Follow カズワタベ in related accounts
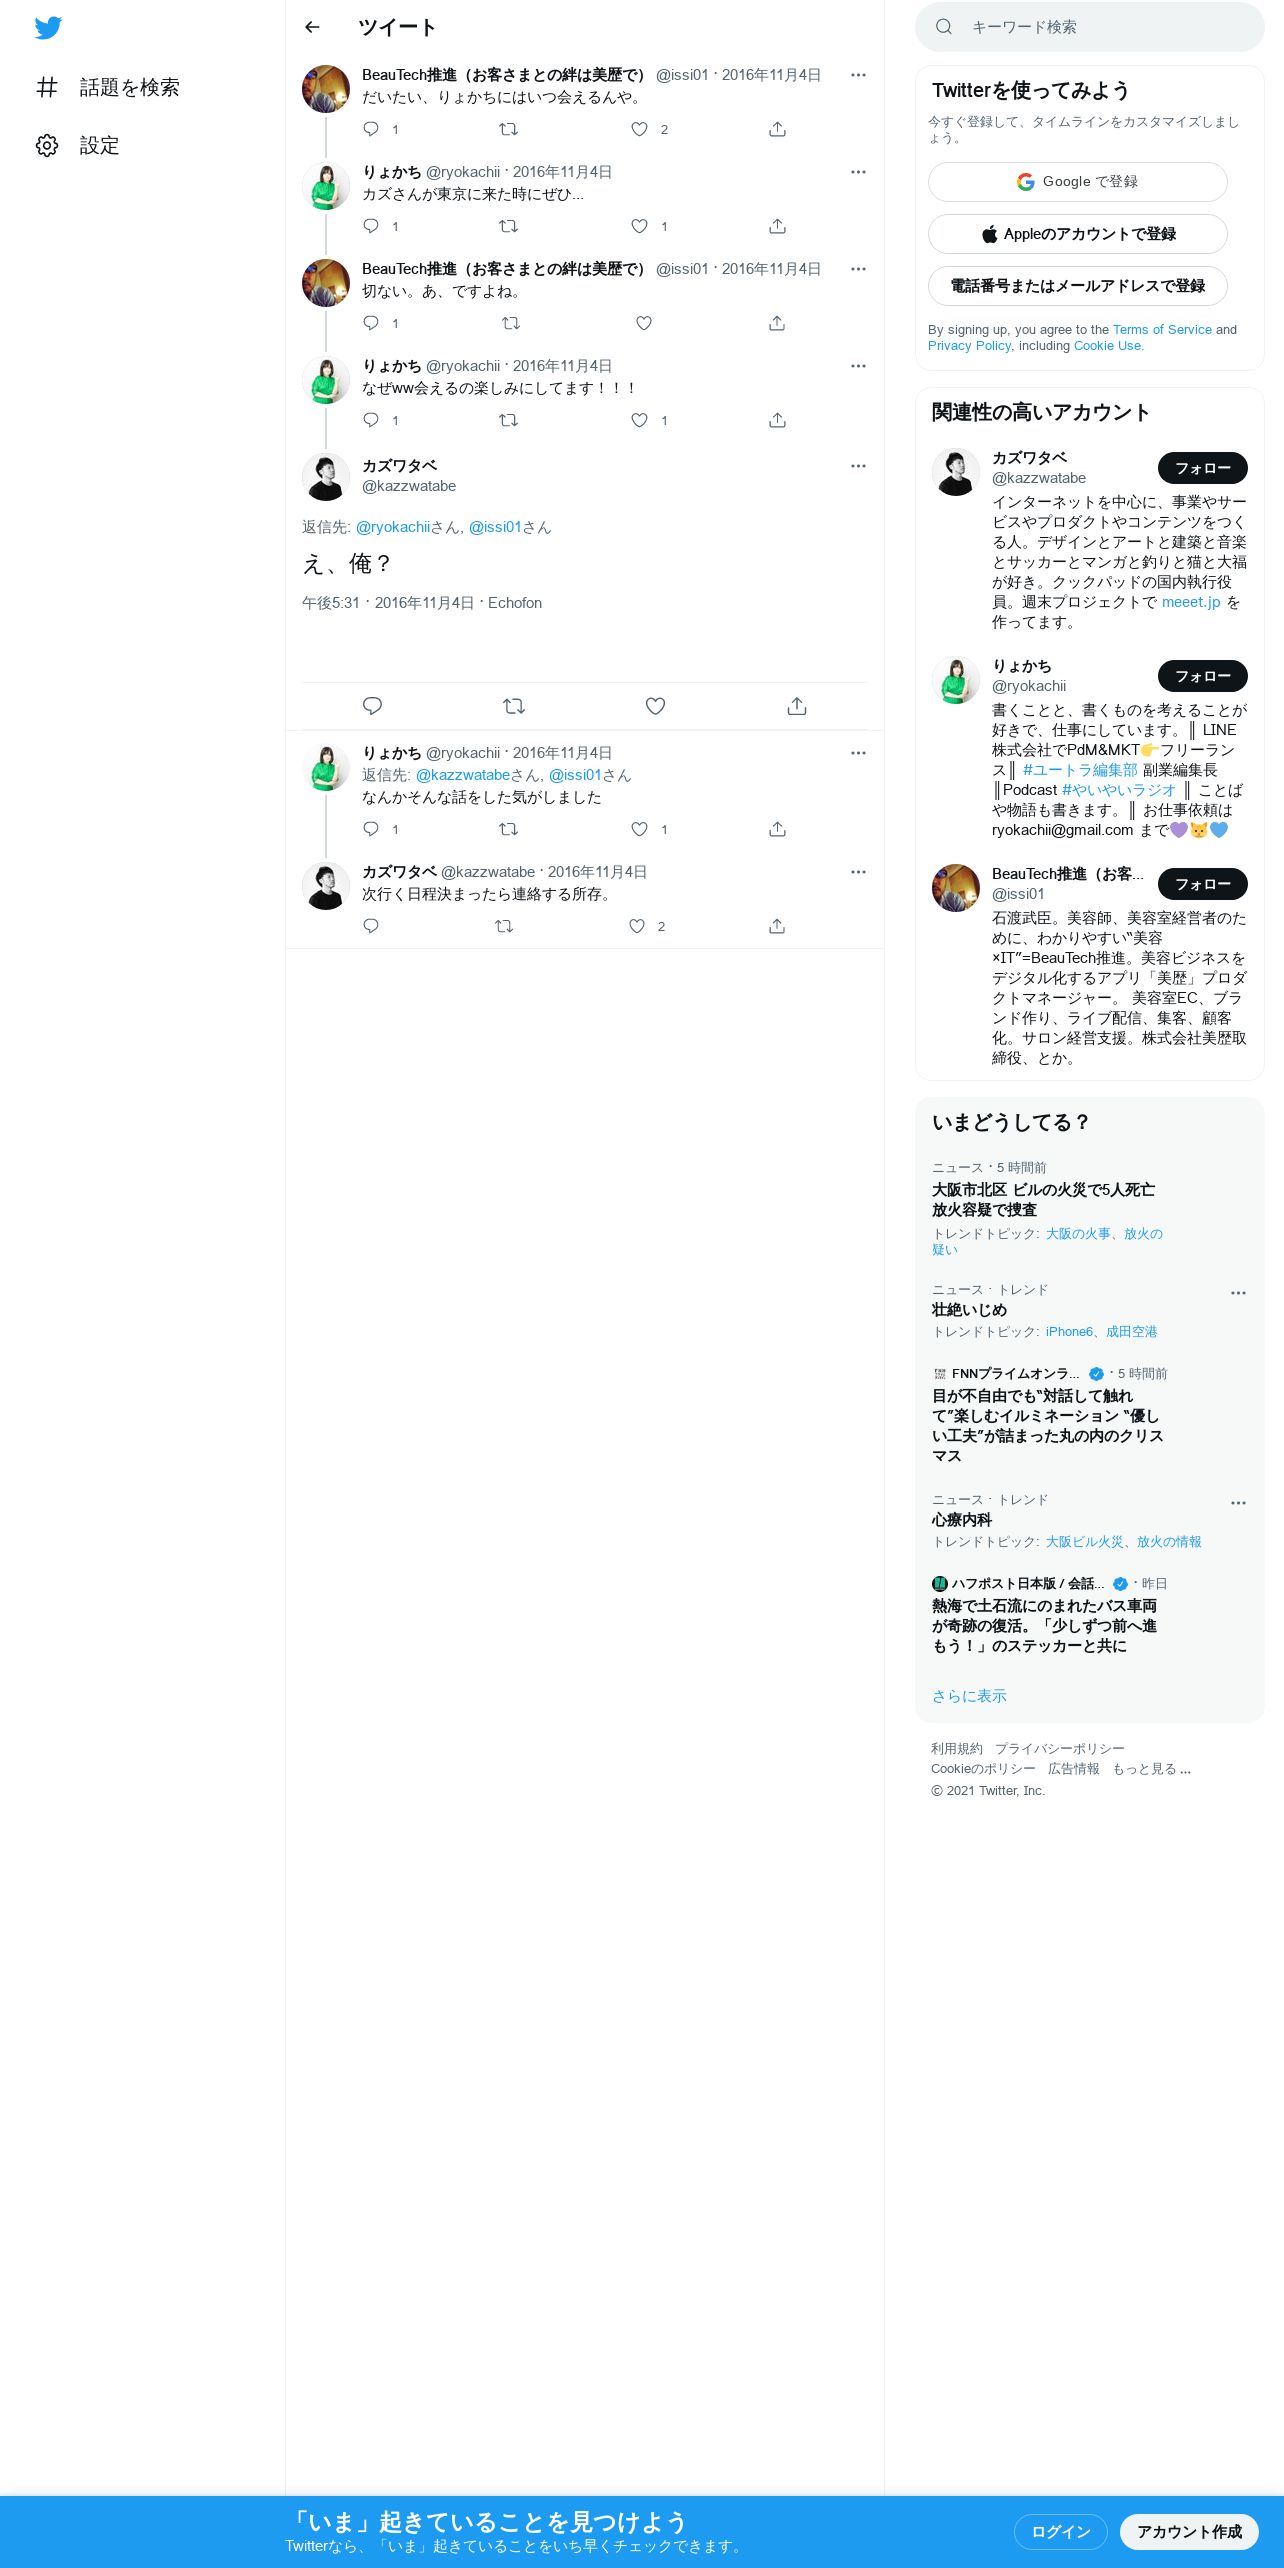The image size is (1284, 2568). pyautogui.click(x=1203, y=468)
